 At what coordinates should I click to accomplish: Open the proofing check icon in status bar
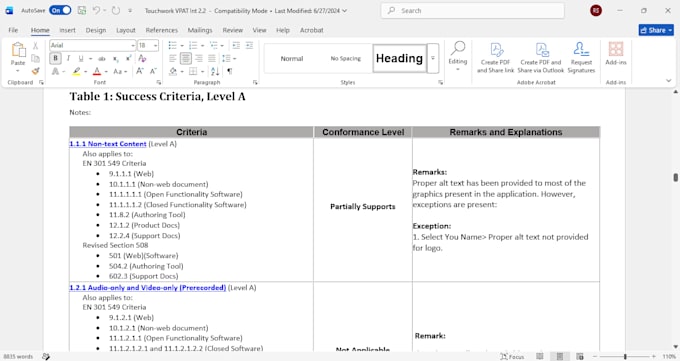[46, 356]
